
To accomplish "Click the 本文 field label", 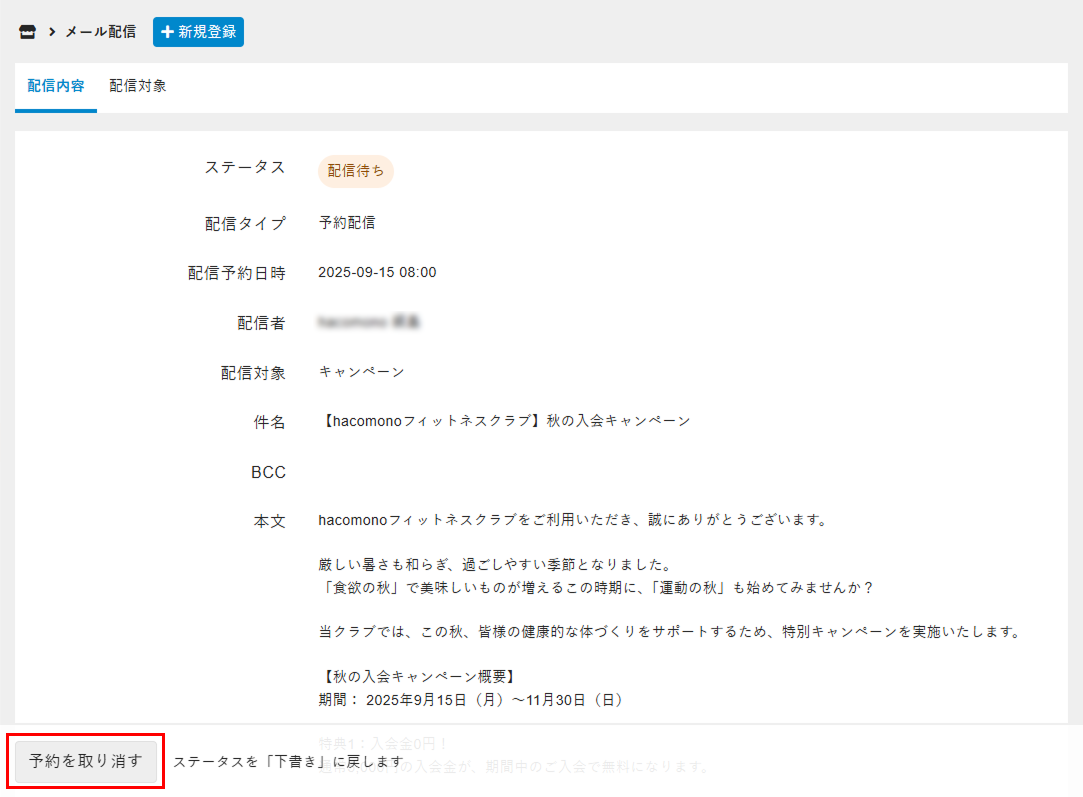I will pos(269,521).
